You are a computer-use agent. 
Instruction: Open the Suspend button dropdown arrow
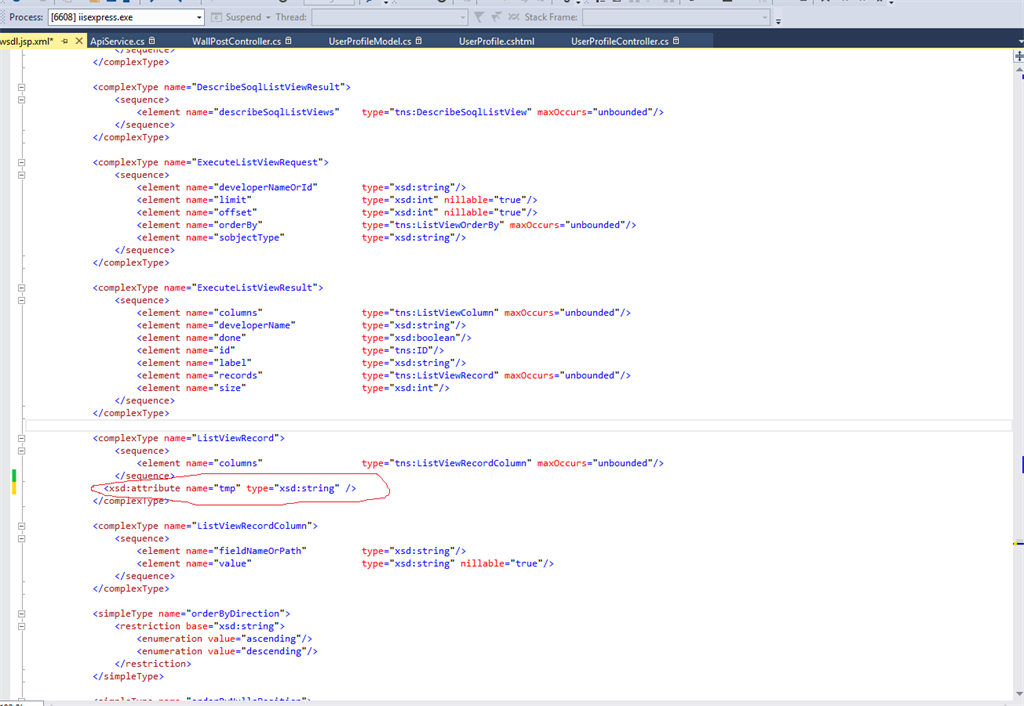point(268,18)
